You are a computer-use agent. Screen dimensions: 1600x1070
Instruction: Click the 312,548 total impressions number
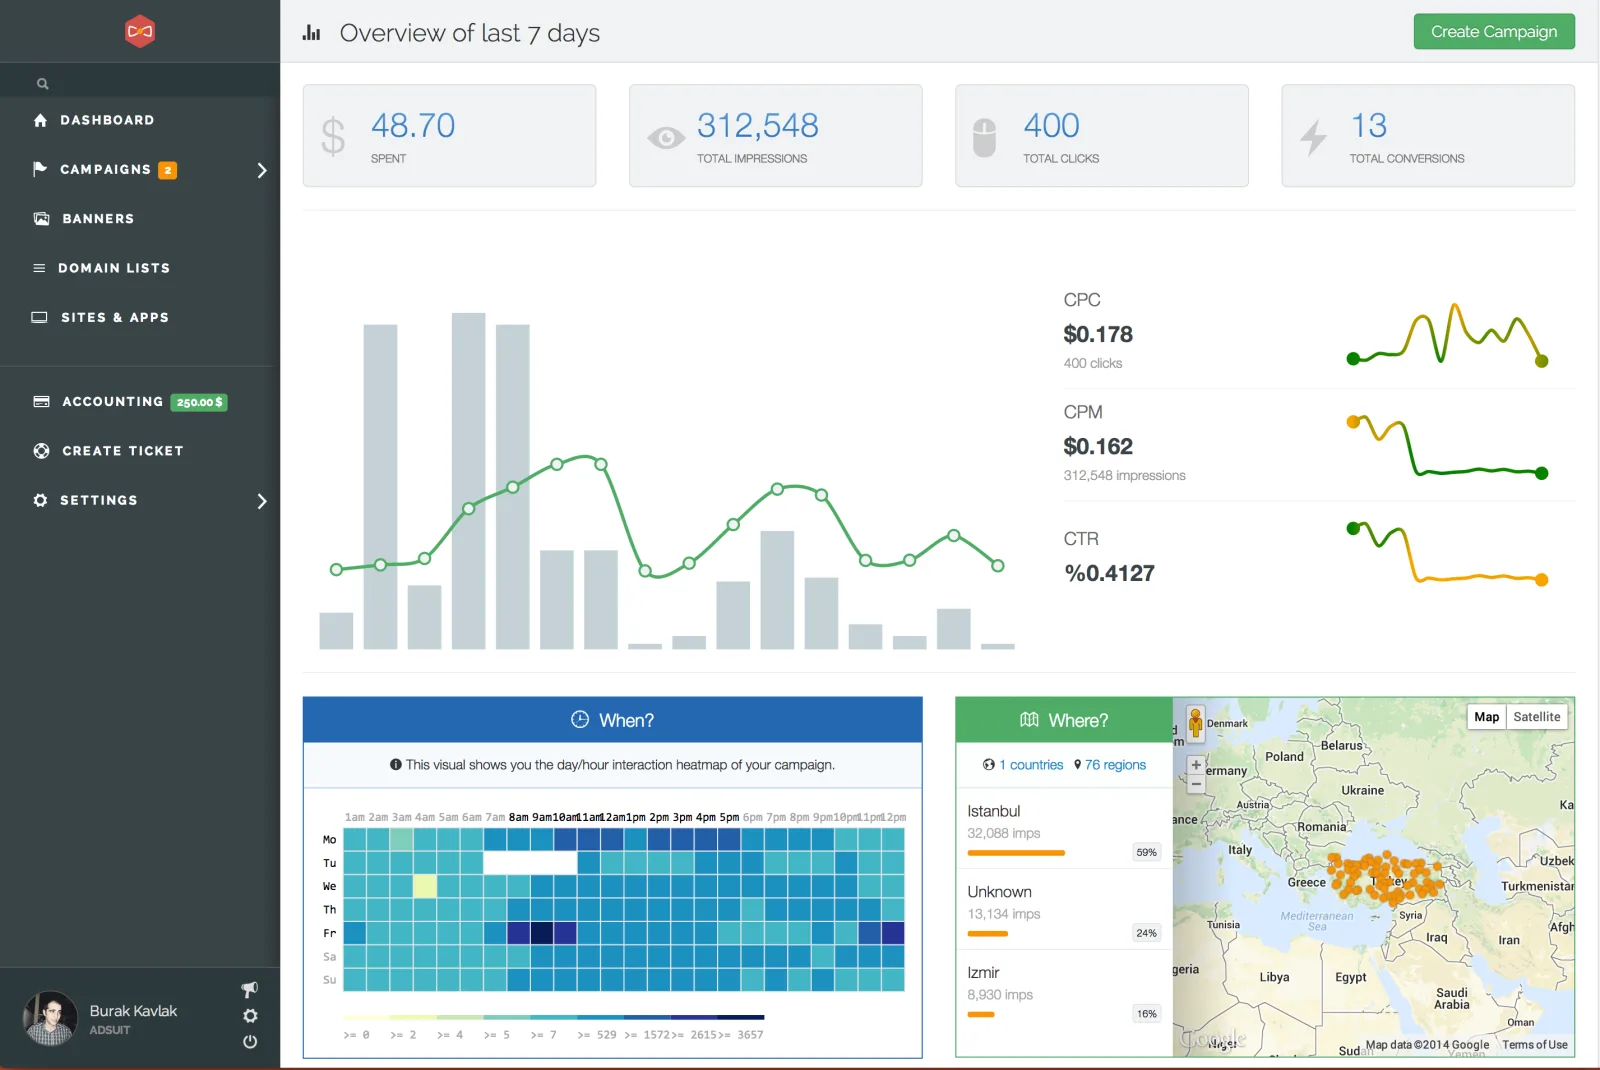tap(758, 125)
